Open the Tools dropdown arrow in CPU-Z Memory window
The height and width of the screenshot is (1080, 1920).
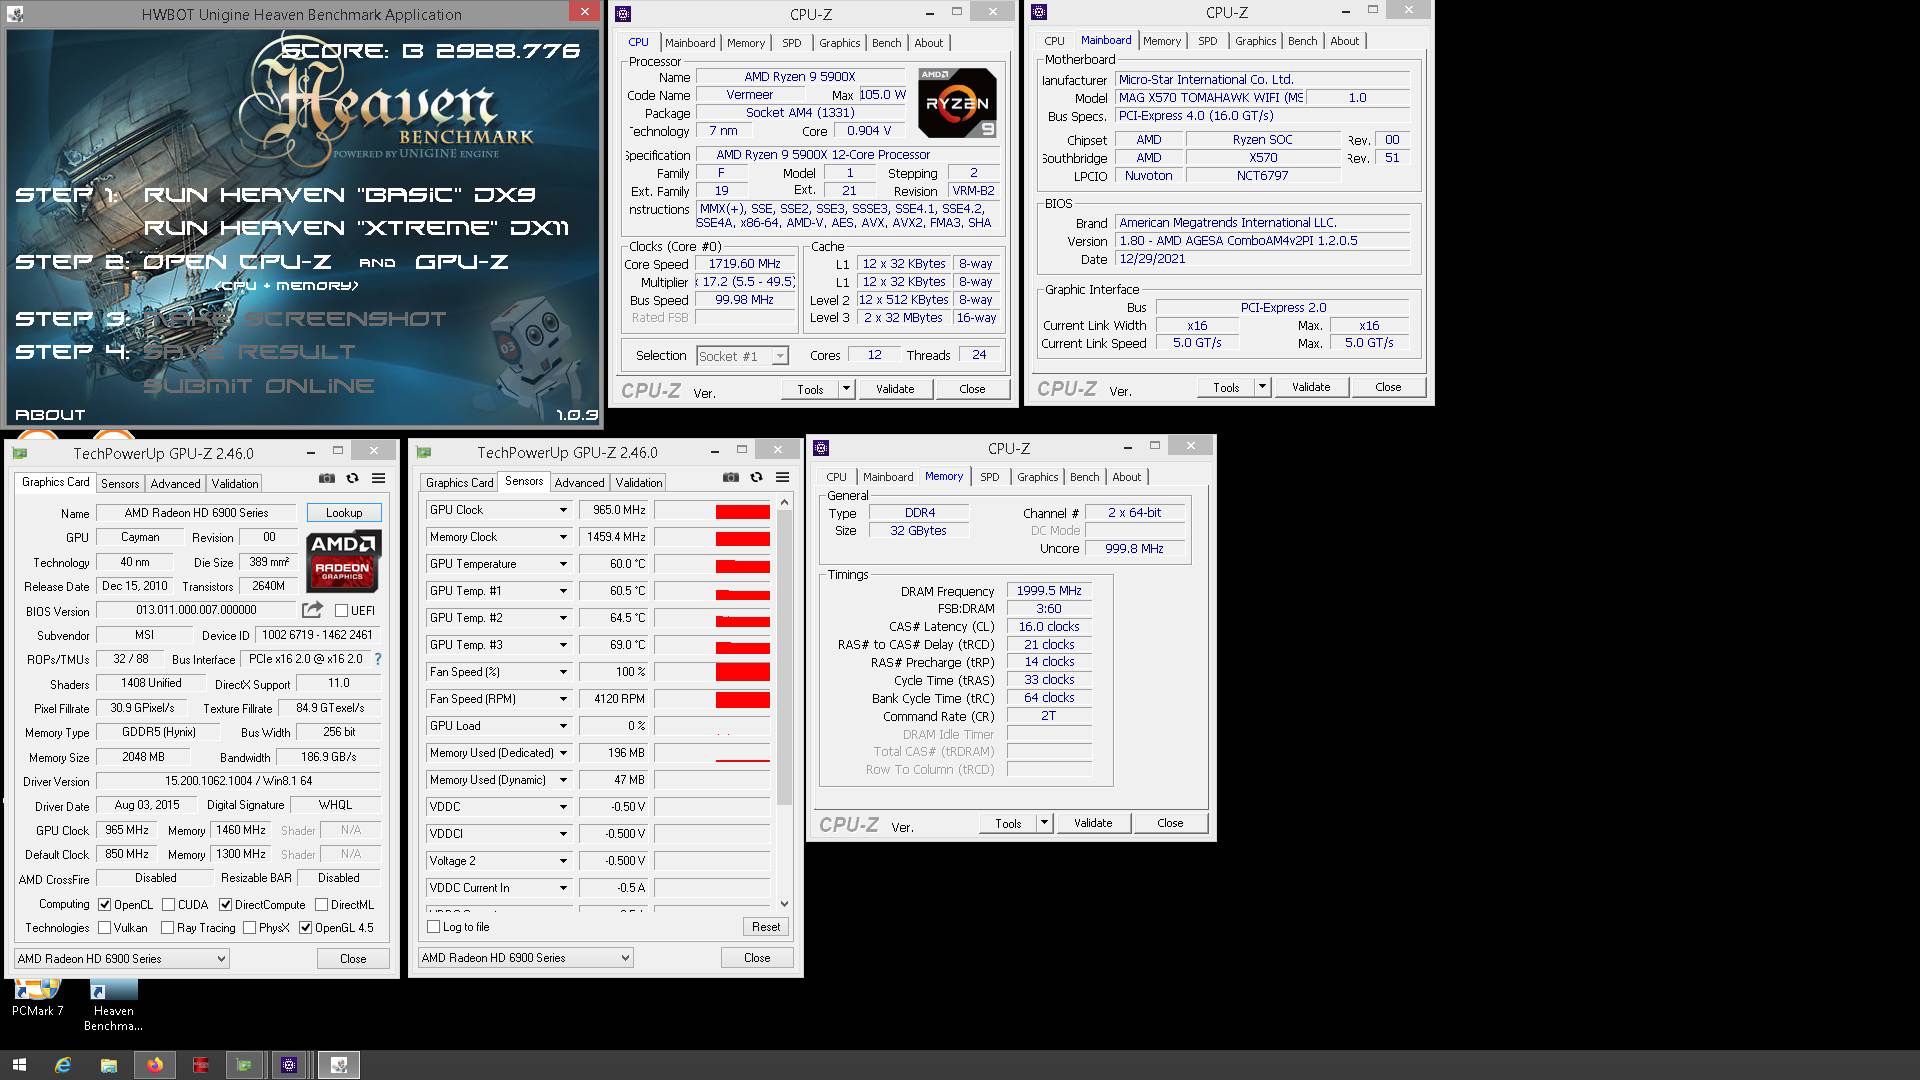coord(1044,823)
